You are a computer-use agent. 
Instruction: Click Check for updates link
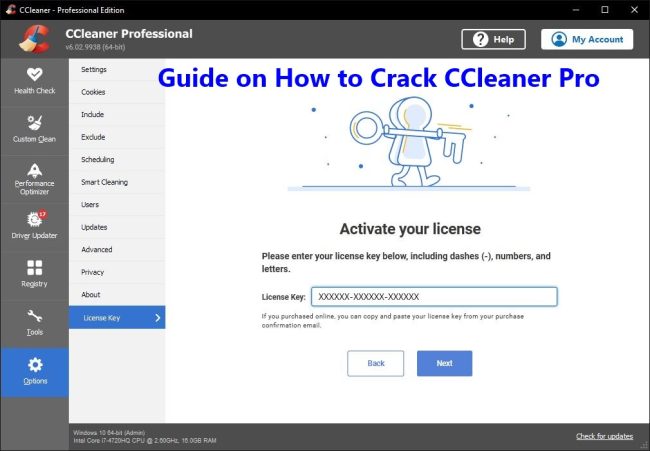coord(604,436)
